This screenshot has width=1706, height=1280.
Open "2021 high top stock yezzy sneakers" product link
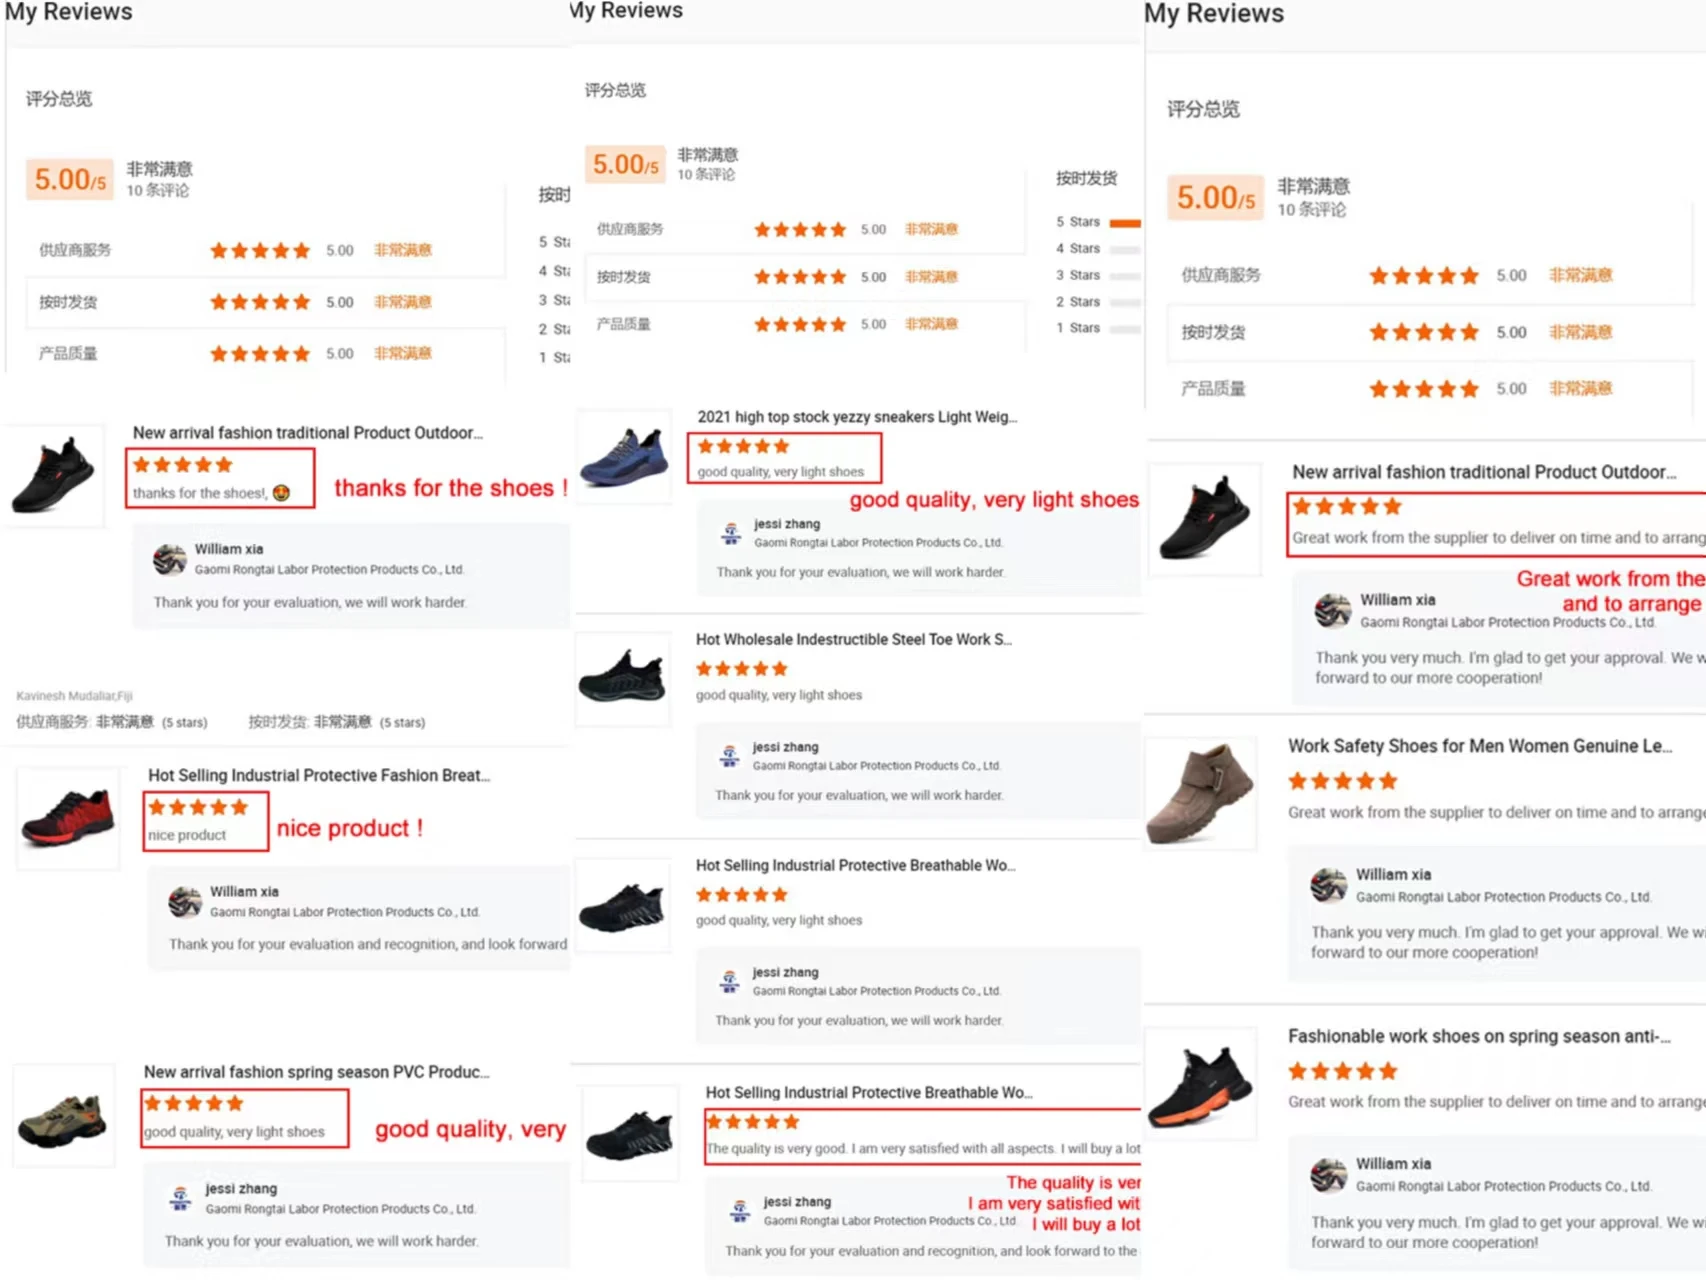[x=856, y=417]
